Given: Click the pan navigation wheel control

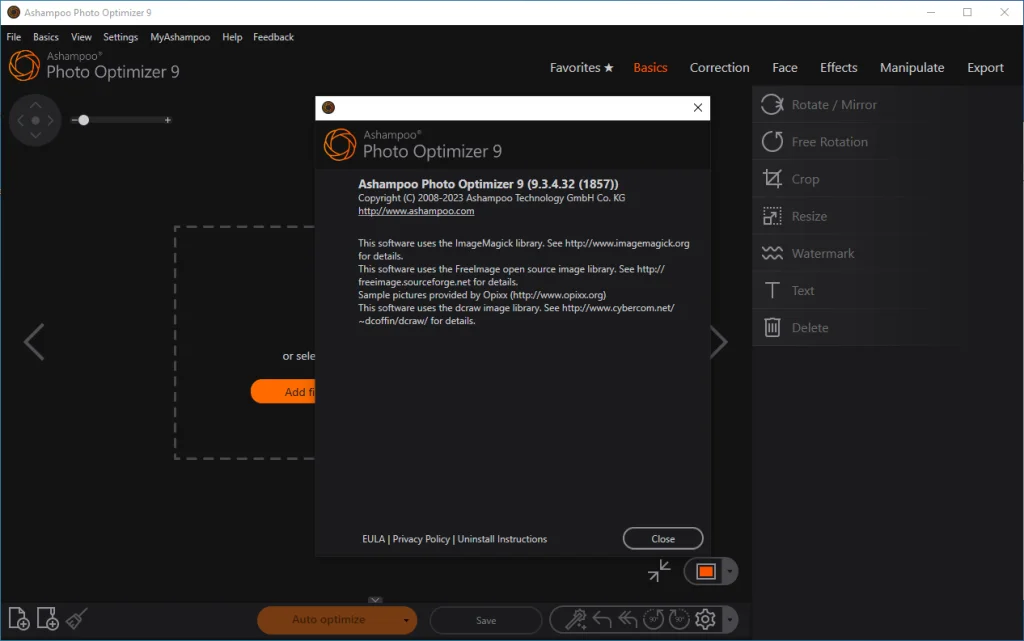Looking at the screenshot, I should 35,120.
